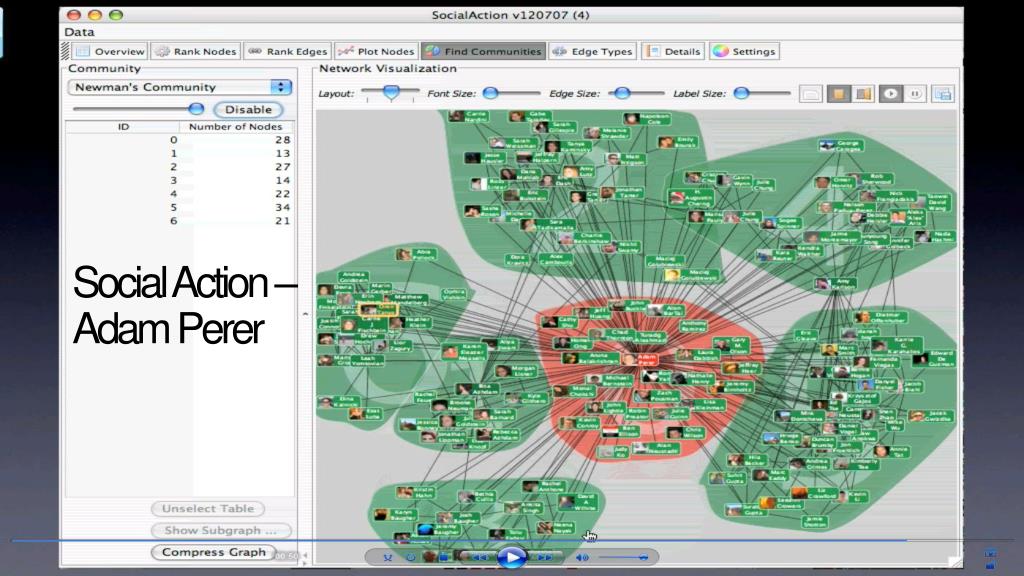Click the Font Size slider handle
This screenshot has width=1024, height=576.
(490, 93)
